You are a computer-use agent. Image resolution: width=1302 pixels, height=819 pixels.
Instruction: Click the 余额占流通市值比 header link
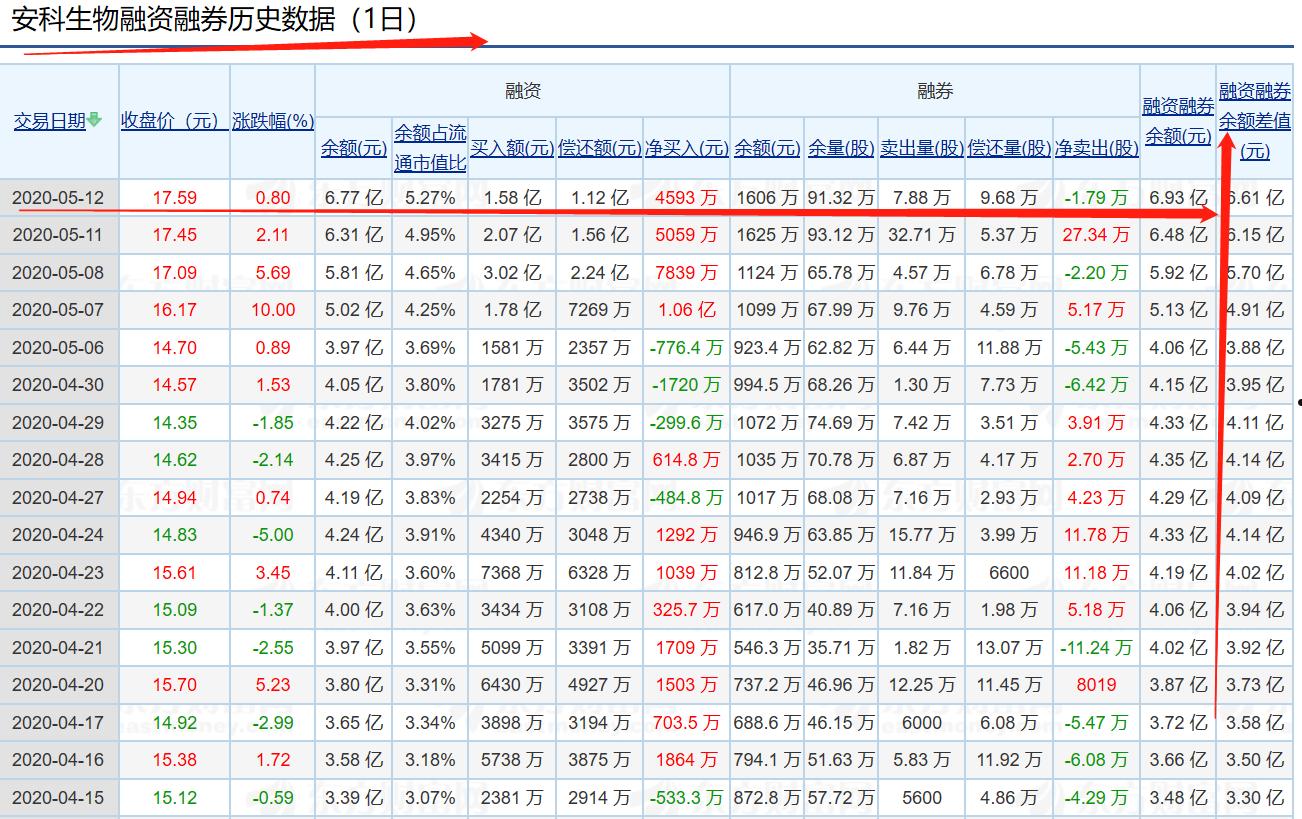430,148
